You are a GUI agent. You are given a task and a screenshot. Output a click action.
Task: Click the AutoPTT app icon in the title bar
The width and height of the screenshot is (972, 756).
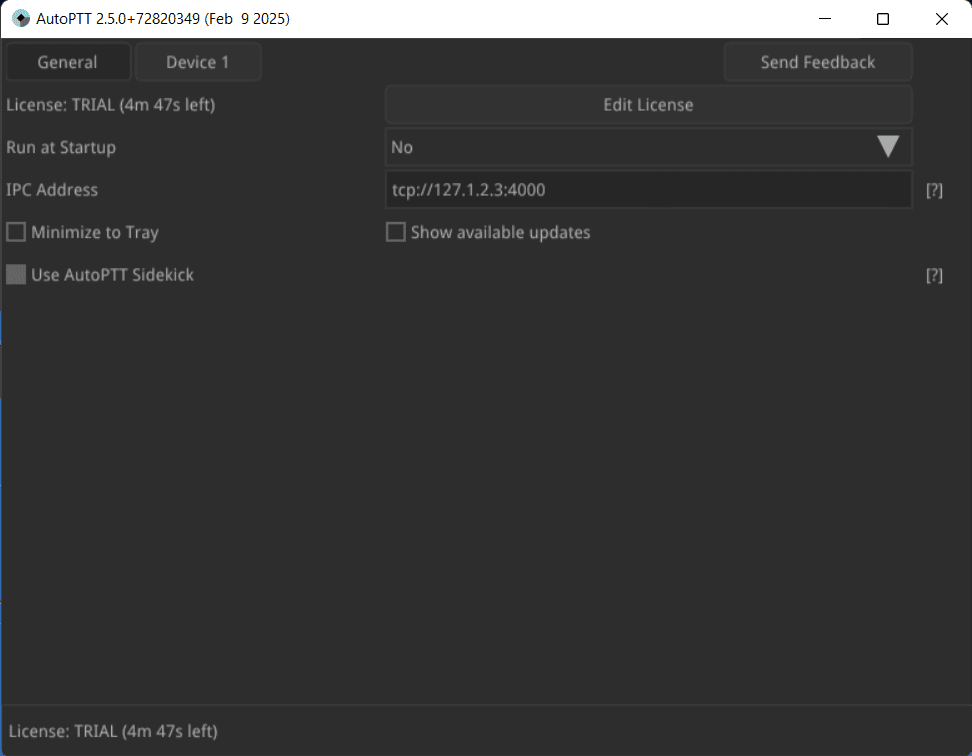tap(21, 19)
